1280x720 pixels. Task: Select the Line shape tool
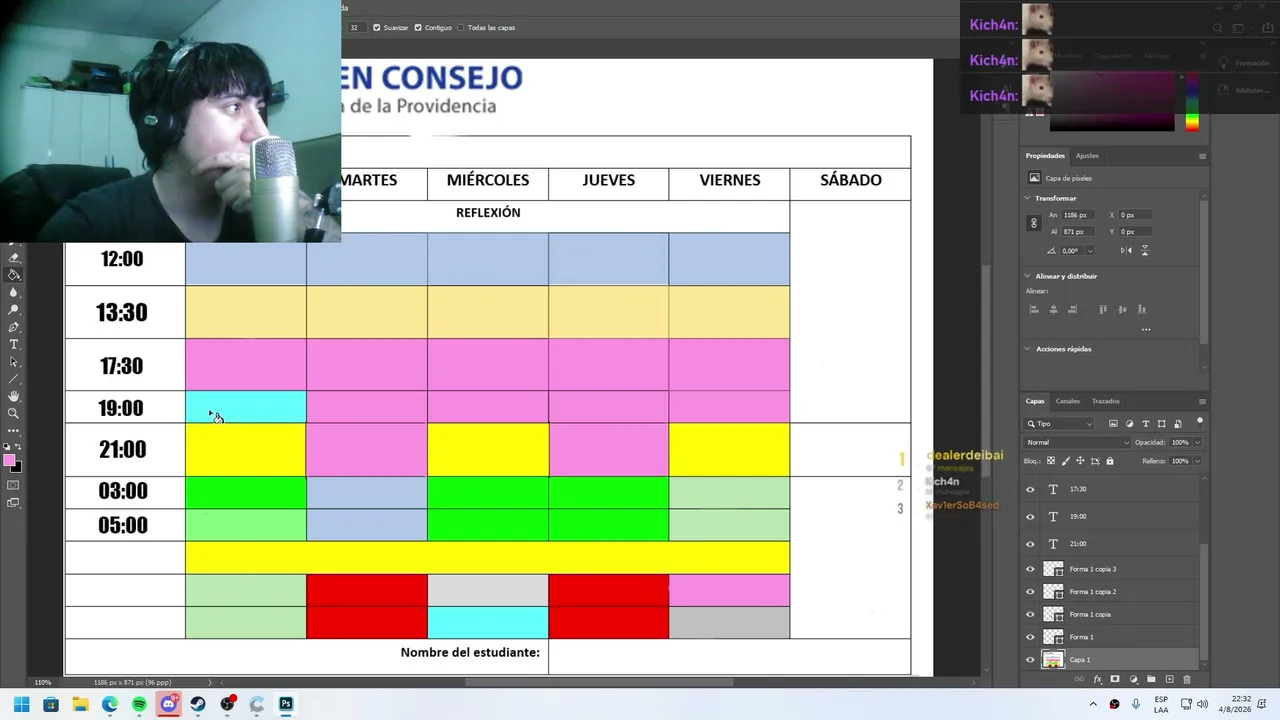[14, 379]
